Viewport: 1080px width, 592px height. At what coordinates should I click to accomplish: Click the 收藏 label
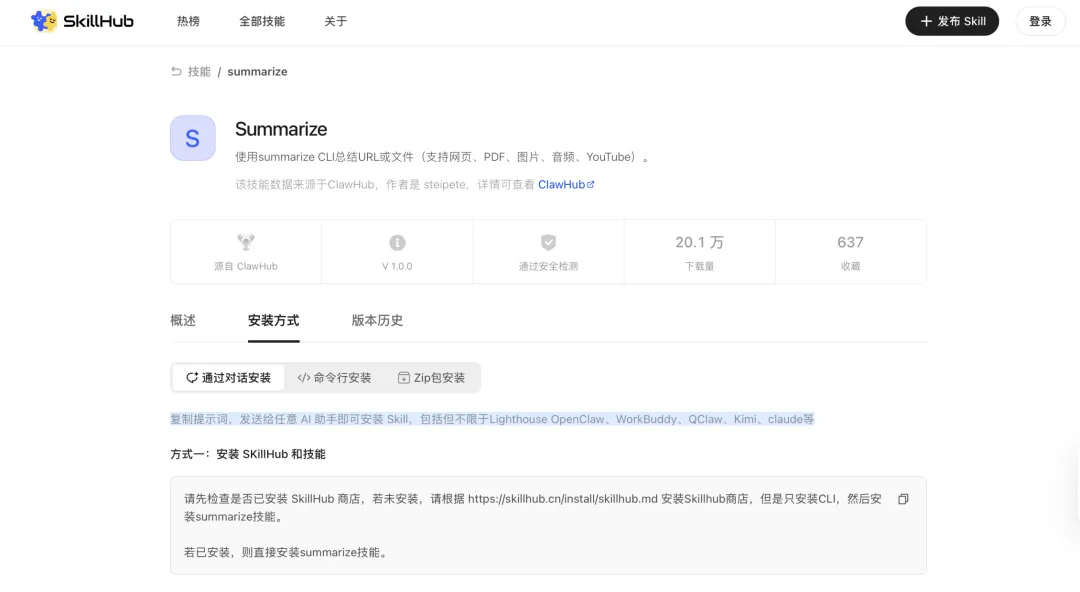[851, 267]
